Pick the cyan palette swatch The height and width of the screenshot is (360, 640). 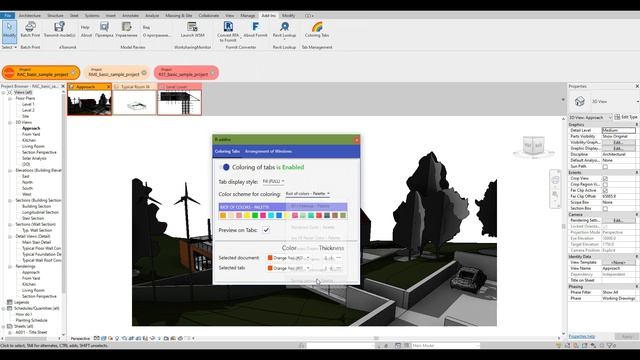point(271,216)
